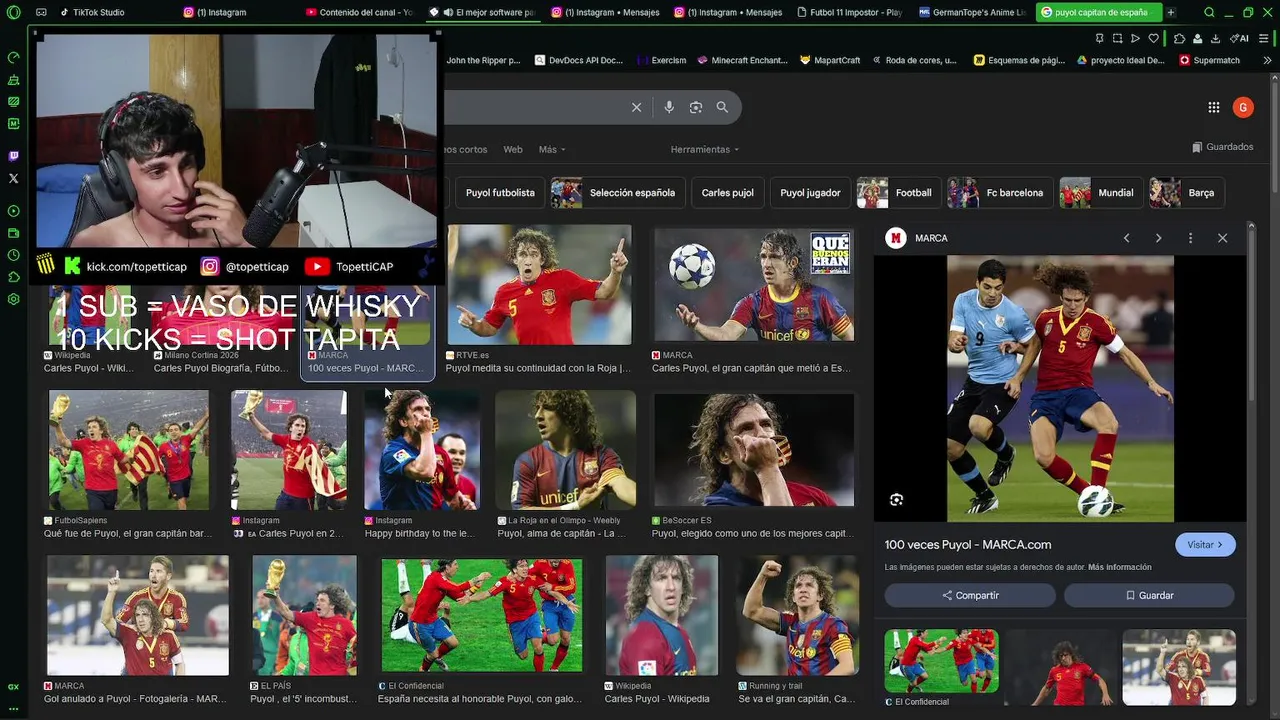The width and height of the screenshot is (1280, 720).
Task: Close the MARCA image preview panel
Action: (1222, 238)
